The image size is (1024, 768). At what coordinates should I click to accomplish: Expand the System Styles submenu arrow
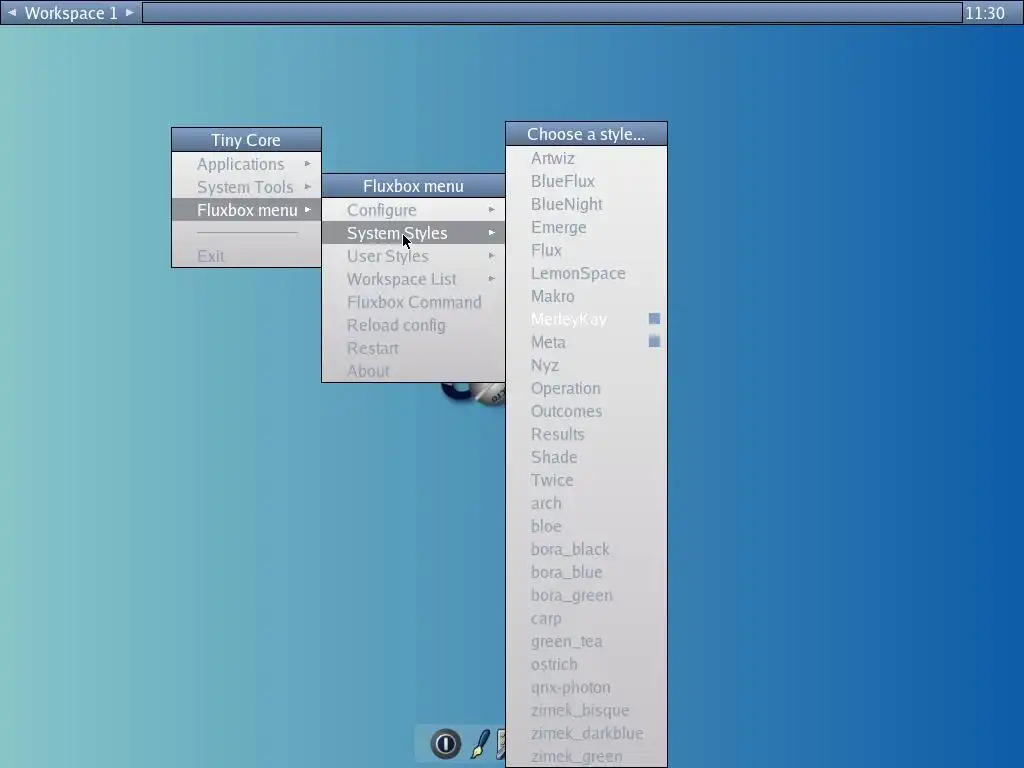pyautogui.click(x=492, y=232)
